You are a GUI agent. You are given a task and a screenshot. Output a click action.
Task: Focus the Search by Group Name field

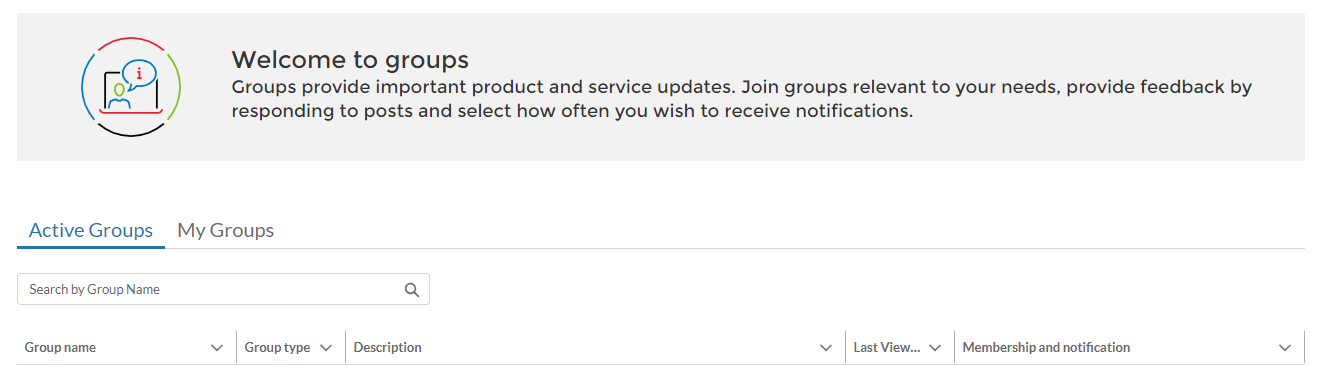click(x=223, y=289)
